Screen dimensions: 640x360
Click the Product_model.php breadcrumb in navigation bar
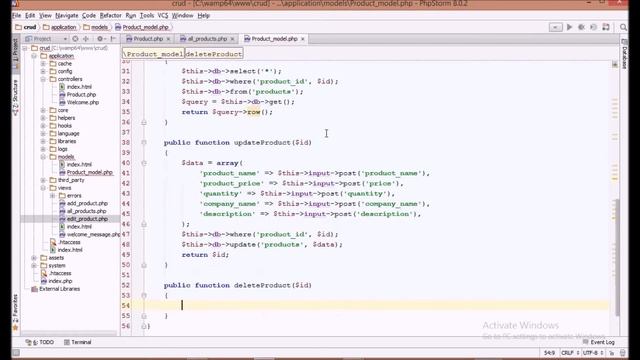point(142,27)
